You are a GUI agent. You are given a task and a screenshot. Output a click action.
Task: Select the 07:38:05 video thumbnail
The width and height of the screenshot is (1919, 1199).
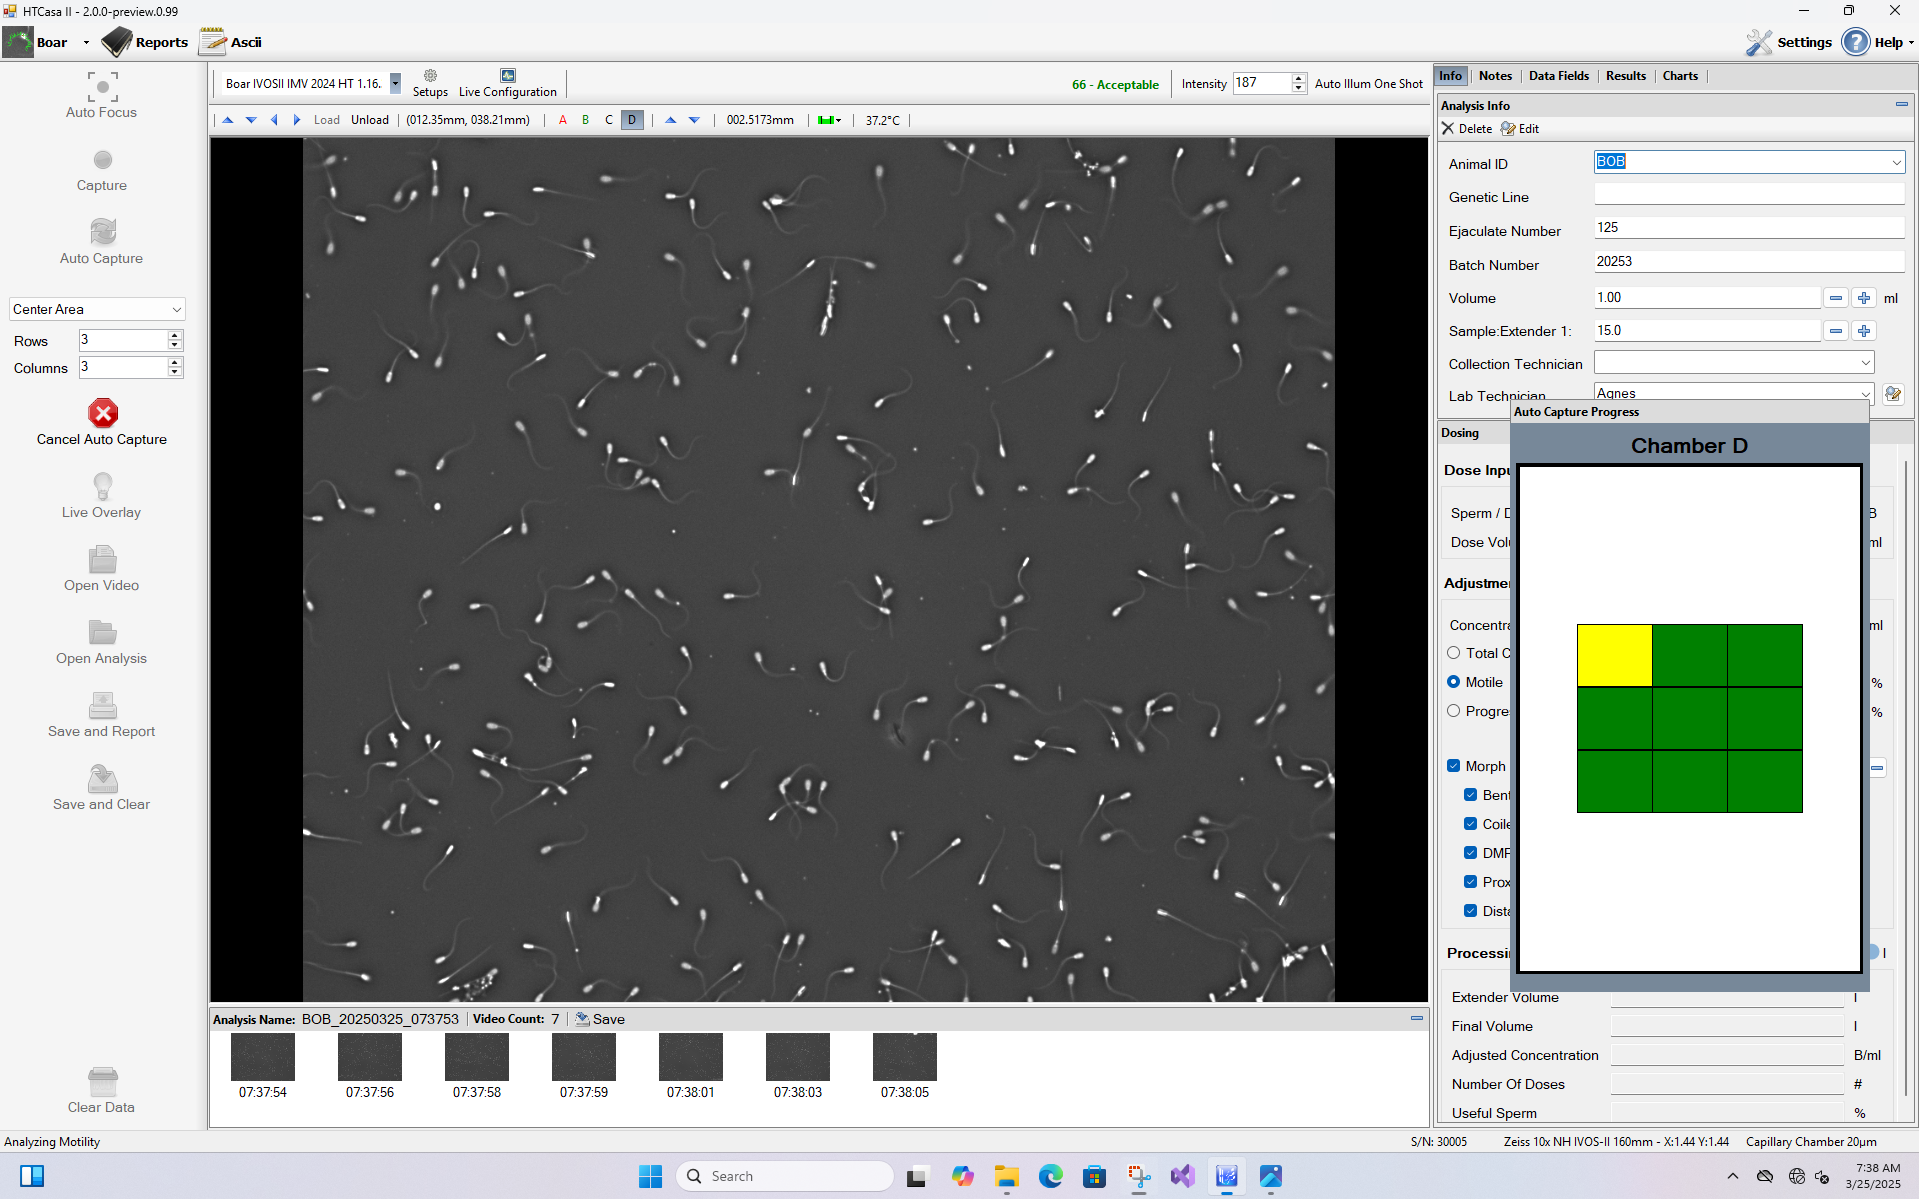(x=904, y=1058)
